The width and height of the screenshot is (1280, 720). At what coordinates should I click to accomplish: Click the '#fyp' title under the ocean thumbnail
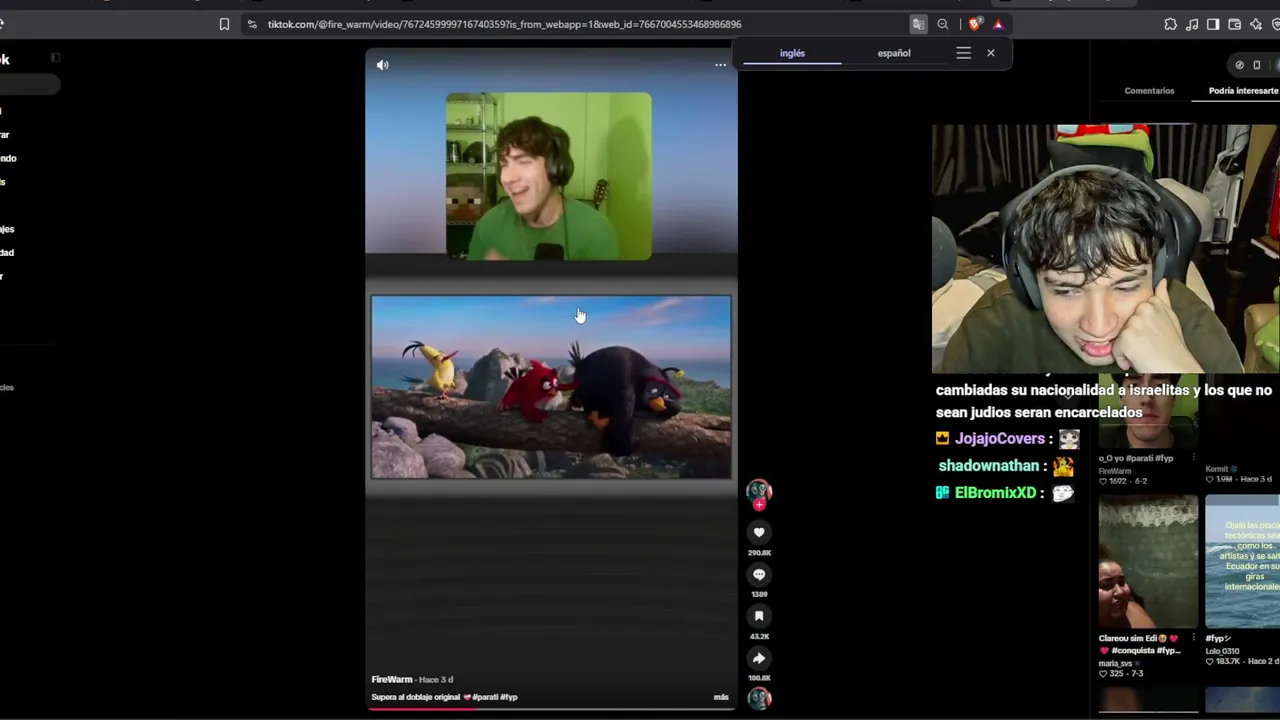pos(1217,638)
